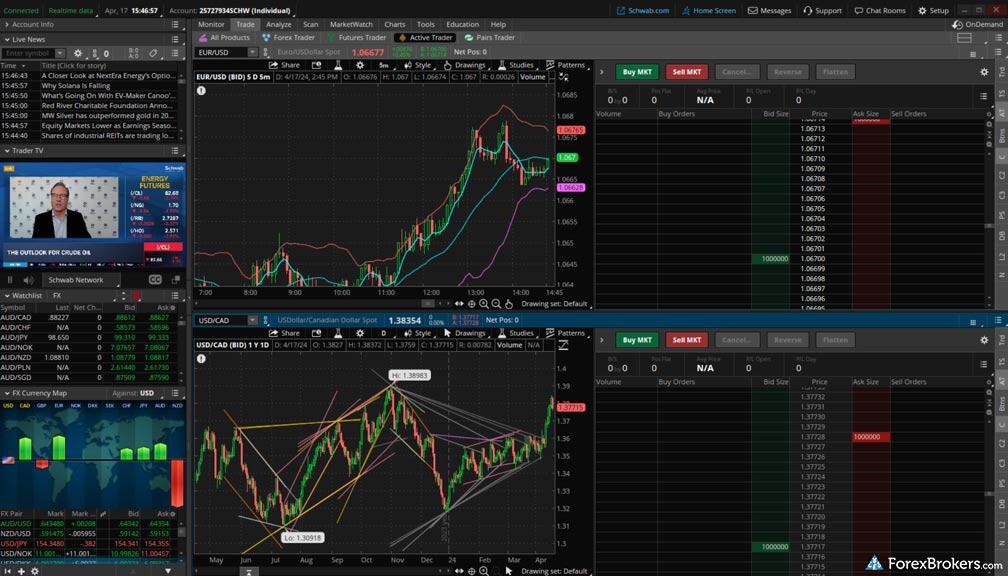Collapse the FX Currency Map panel
The height and width of the screenshot is (576, 1008).
[6, 393]
